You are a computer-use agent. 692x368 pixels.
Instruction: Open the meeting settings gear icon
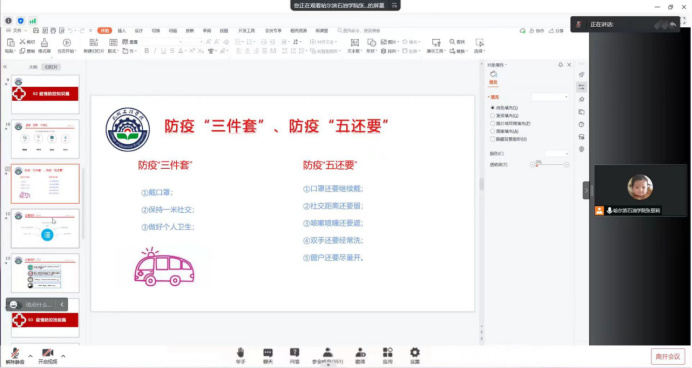point(415,352)
